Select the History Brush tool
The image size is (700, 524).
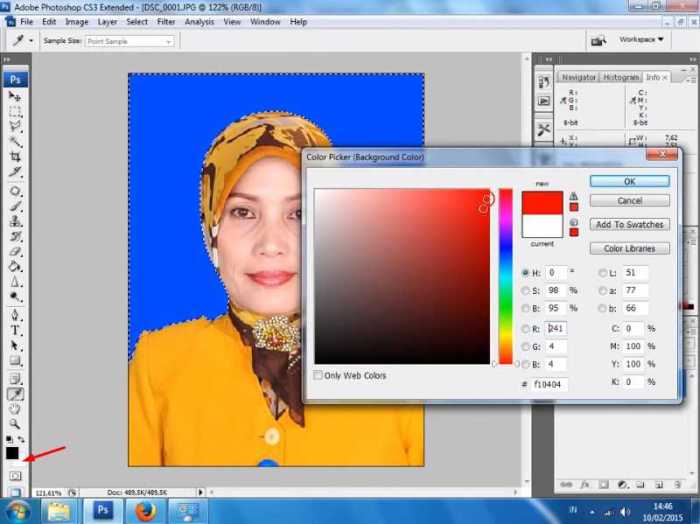point(15,237)
